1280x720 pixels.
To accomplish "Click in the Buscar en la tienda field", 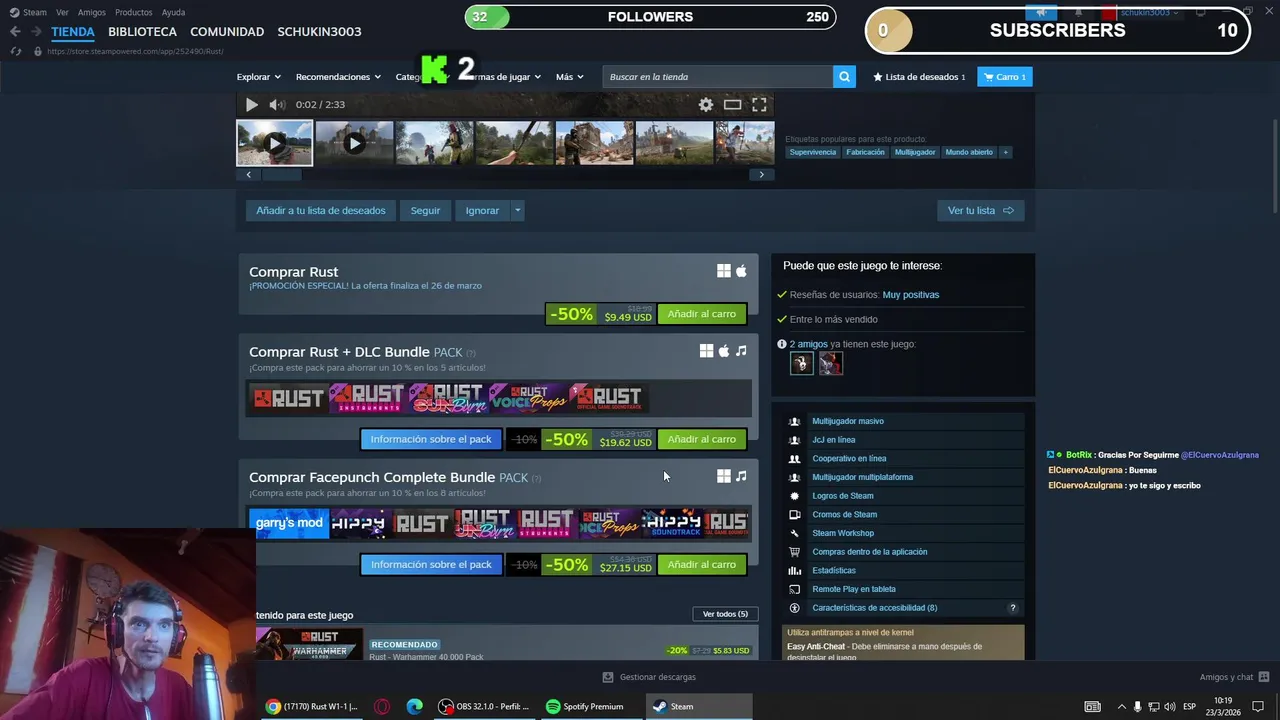I will [x=718, y=77].
